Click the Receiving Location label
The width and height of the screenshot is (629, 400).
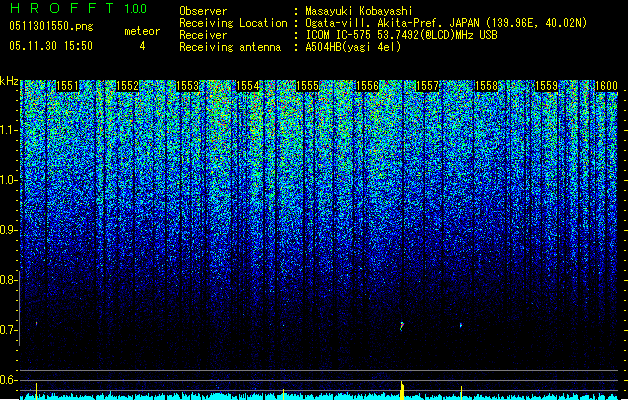click(233, 23)
